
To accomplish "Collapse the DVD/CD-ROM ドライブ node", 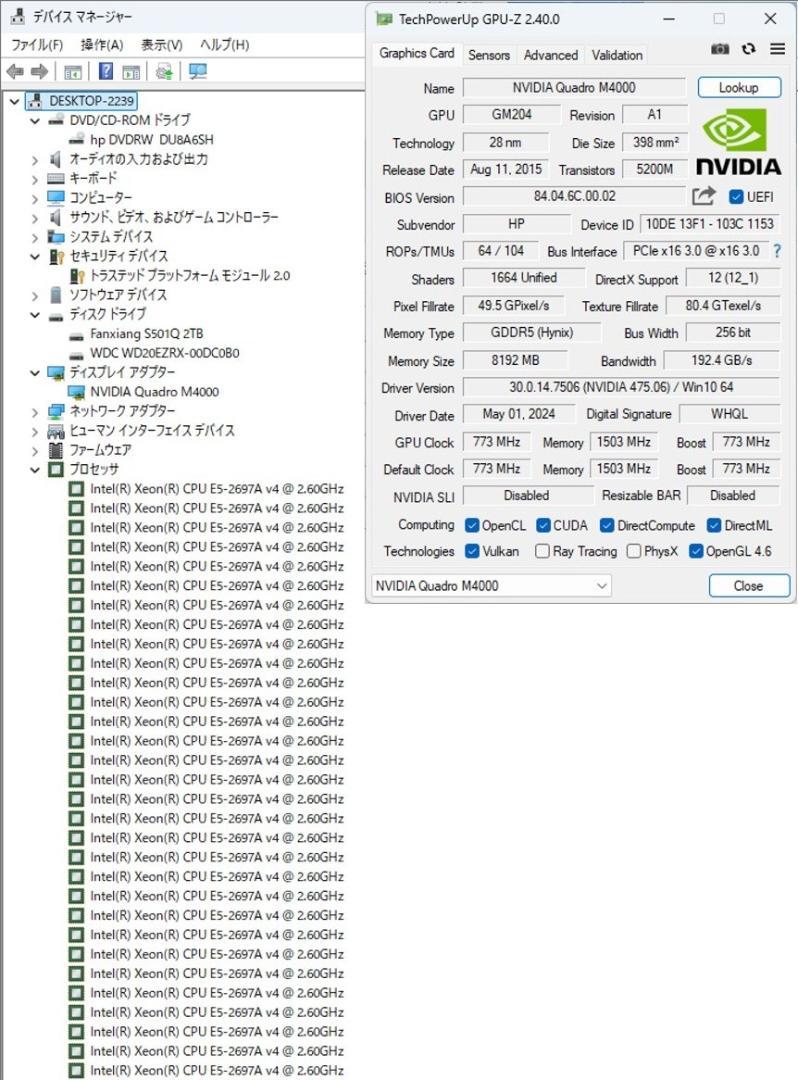I will click(x=35, y=121).
